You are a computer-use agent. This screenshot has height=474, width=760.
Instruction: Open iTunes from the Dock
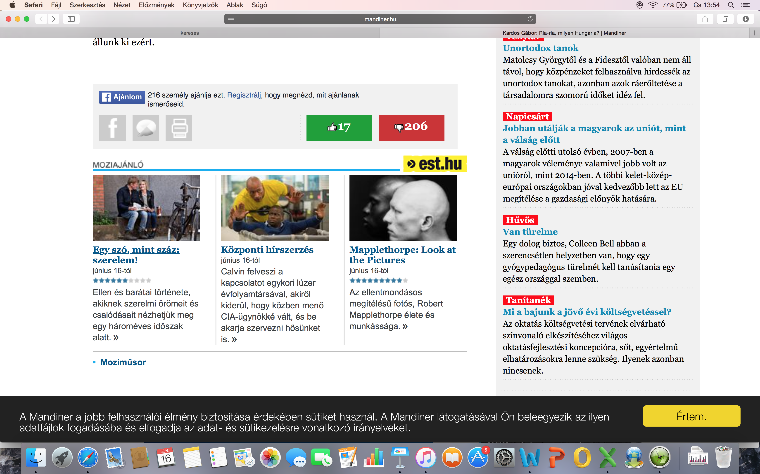tap(426, 458)
